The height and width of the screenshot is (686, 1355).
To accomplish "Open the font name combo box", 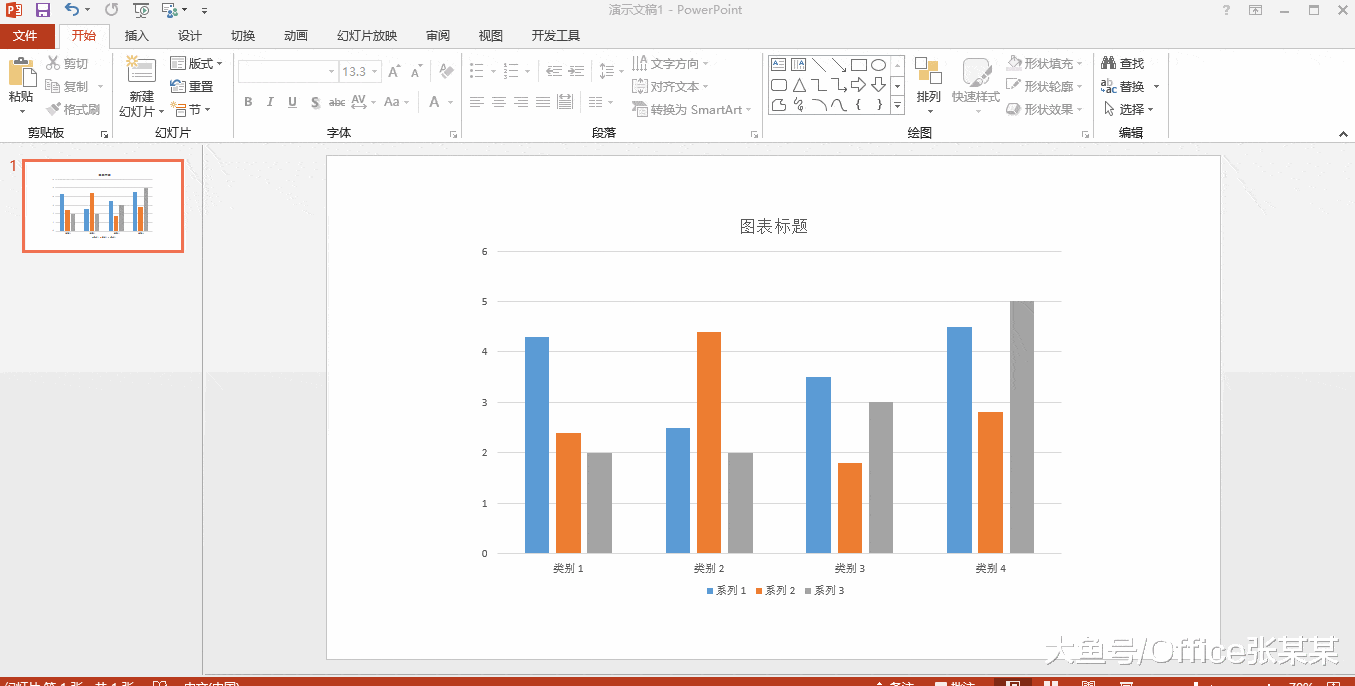I will [x=288, y=72].
